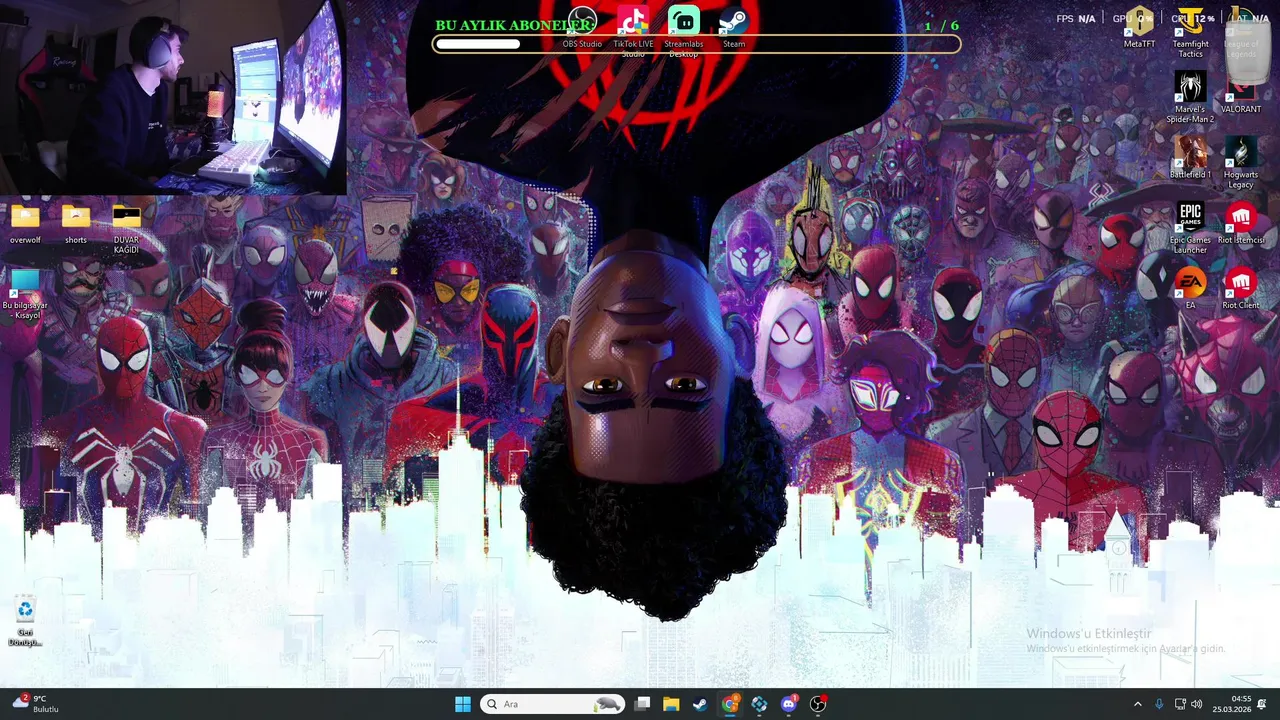The width and height of the screenshot is (1280, 720).
Task: Launch the TikTok LIVE Studio shortcut
Action: click(633, 32)
